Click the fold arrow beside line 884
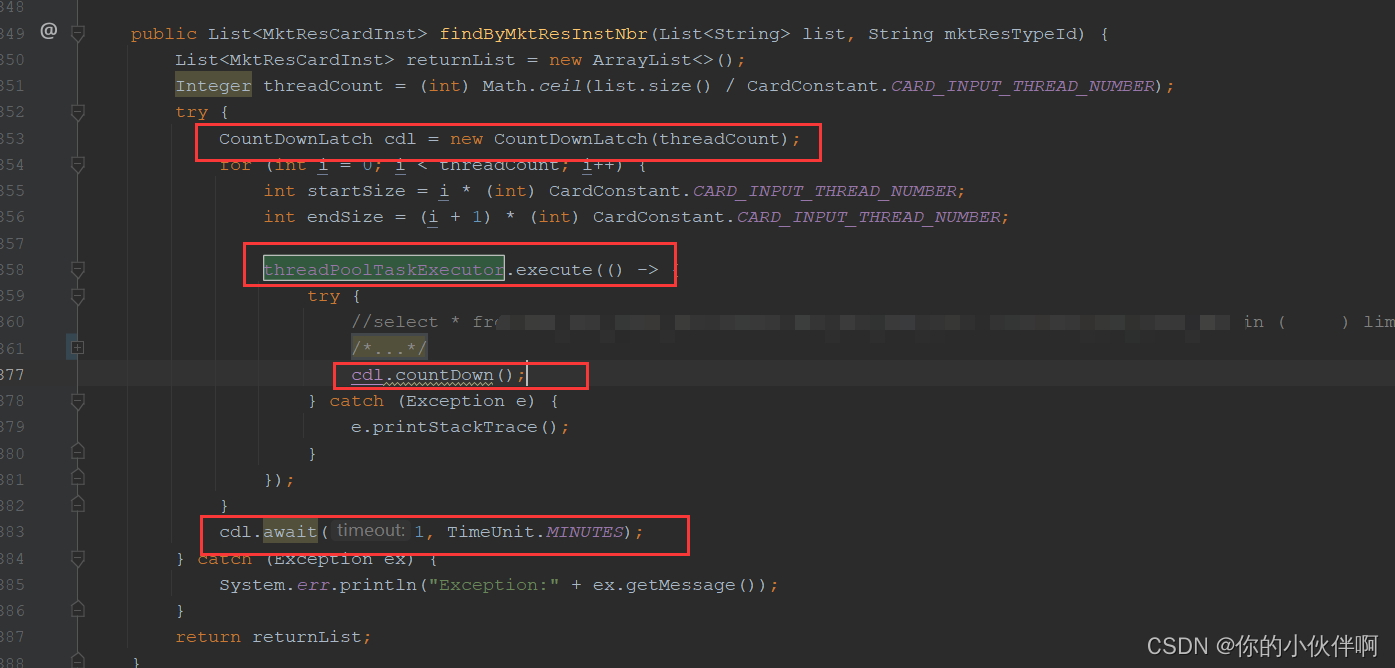Screen dimensions: 1395x668 (x=77, y=558)
